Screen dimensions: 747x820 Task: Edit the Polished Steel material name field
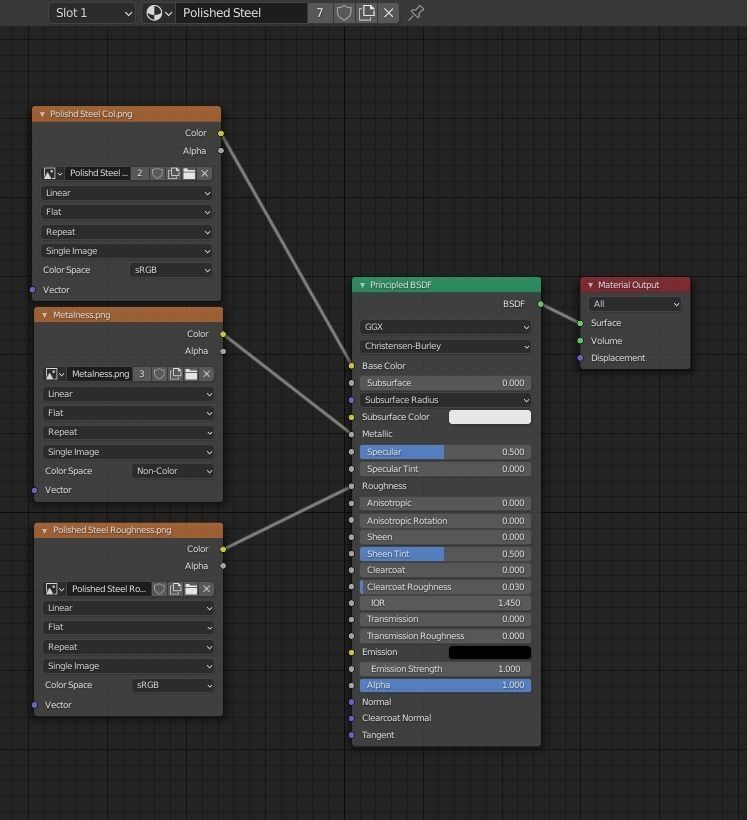[x=241, y=13]
